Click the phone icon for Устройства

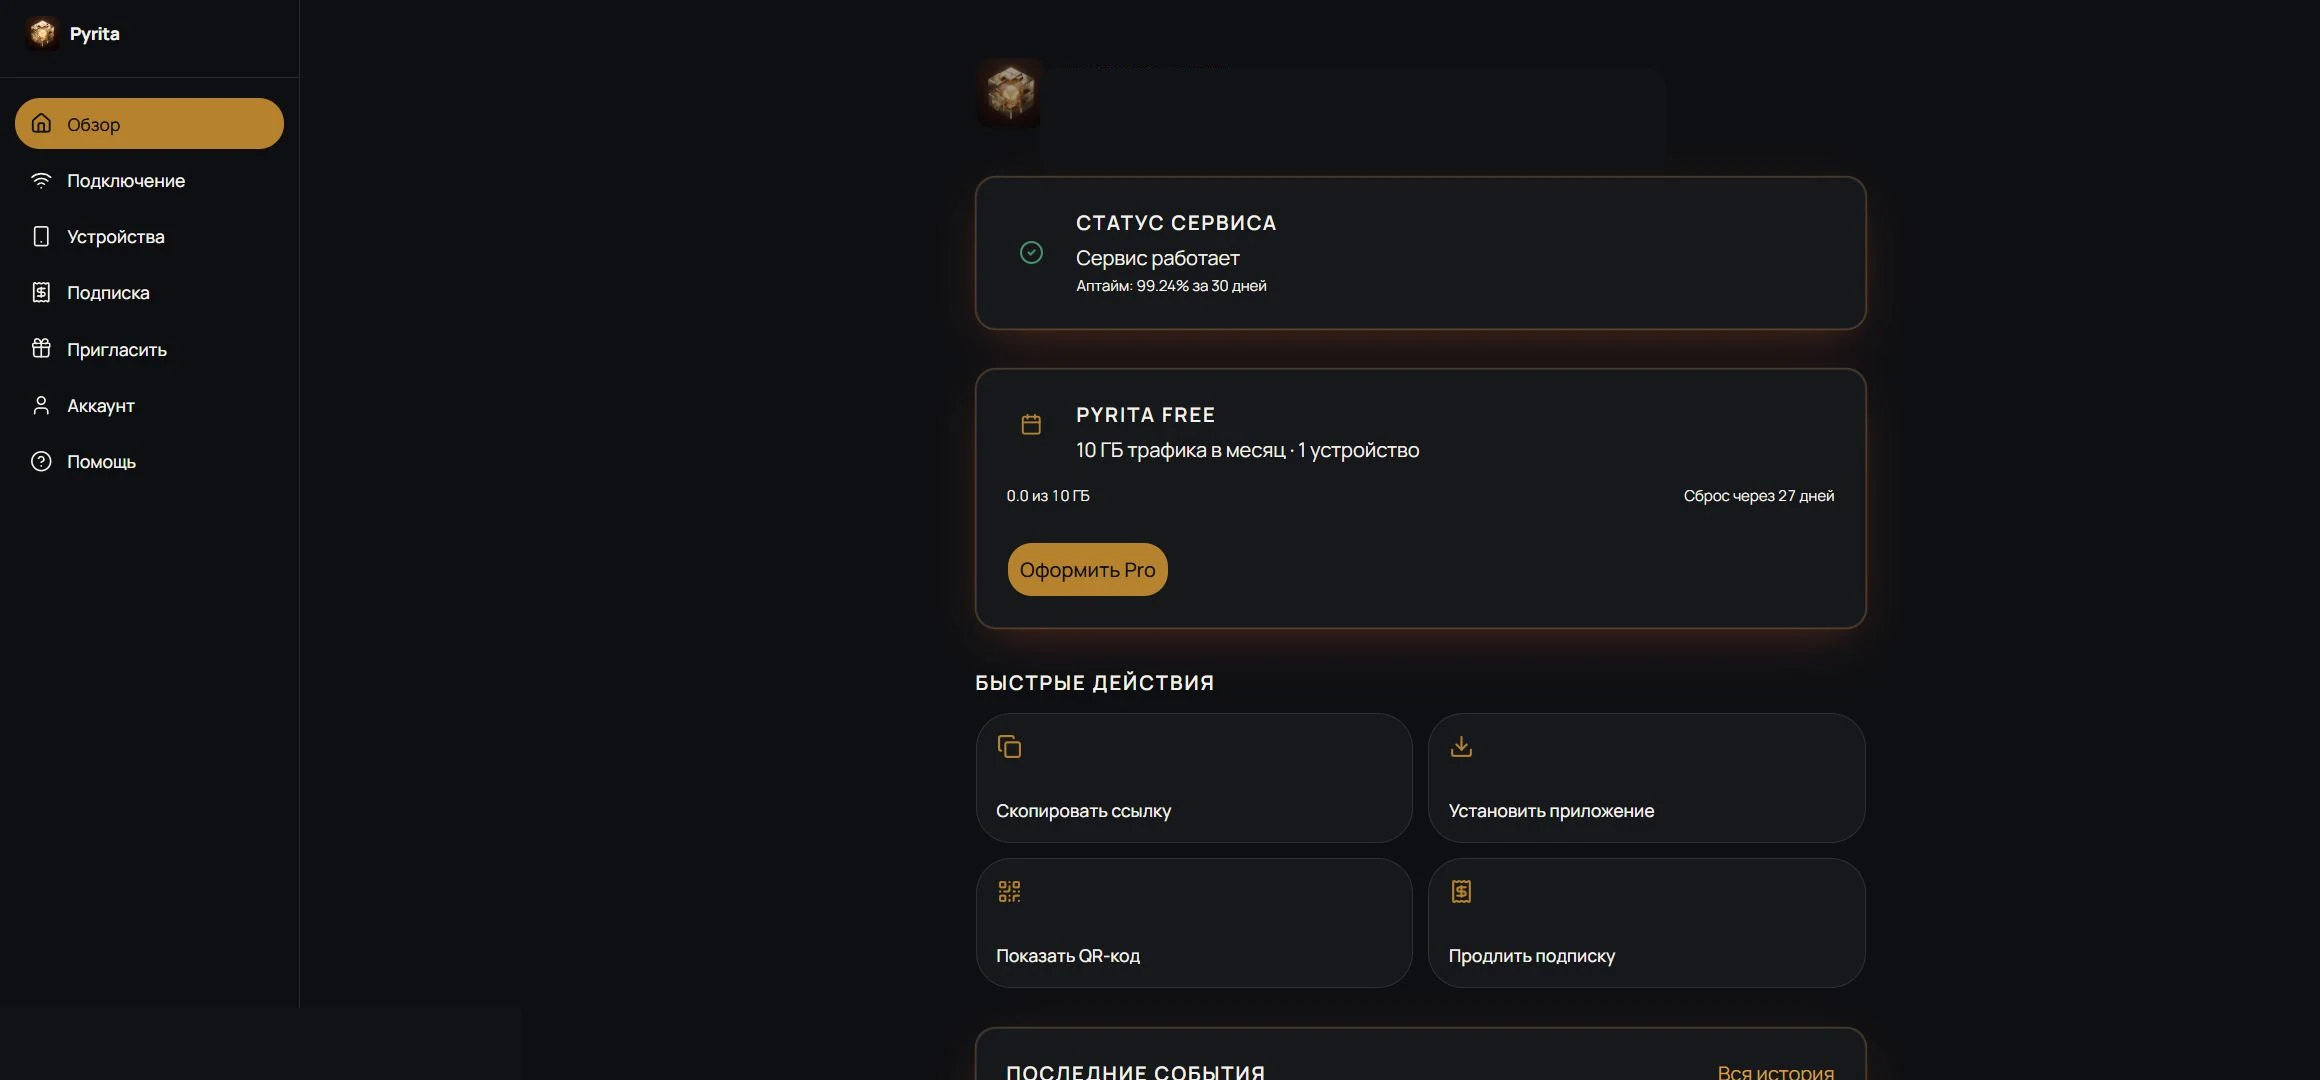(41, 236)
